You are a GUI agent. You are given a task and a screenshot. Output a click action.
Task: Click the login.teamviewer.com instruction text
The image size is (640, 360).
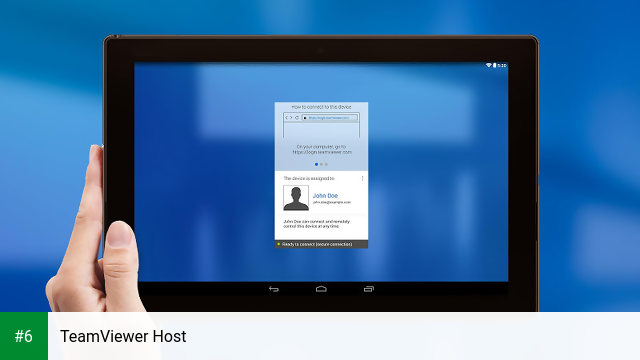coord(322,149)
